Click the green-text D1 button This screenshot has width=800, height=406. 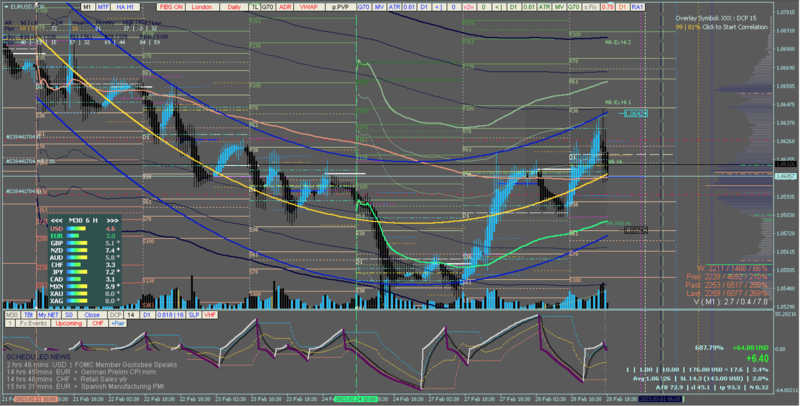coord(514,7)
